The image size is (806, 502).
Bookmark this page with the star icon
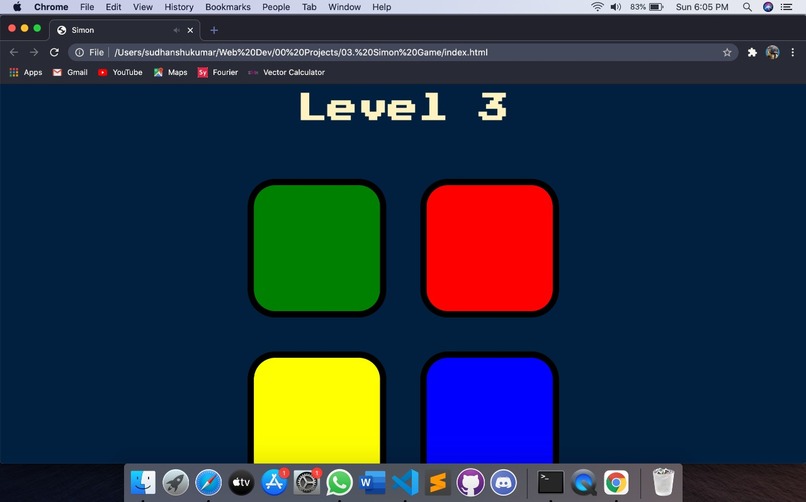(x=727, y=52)
